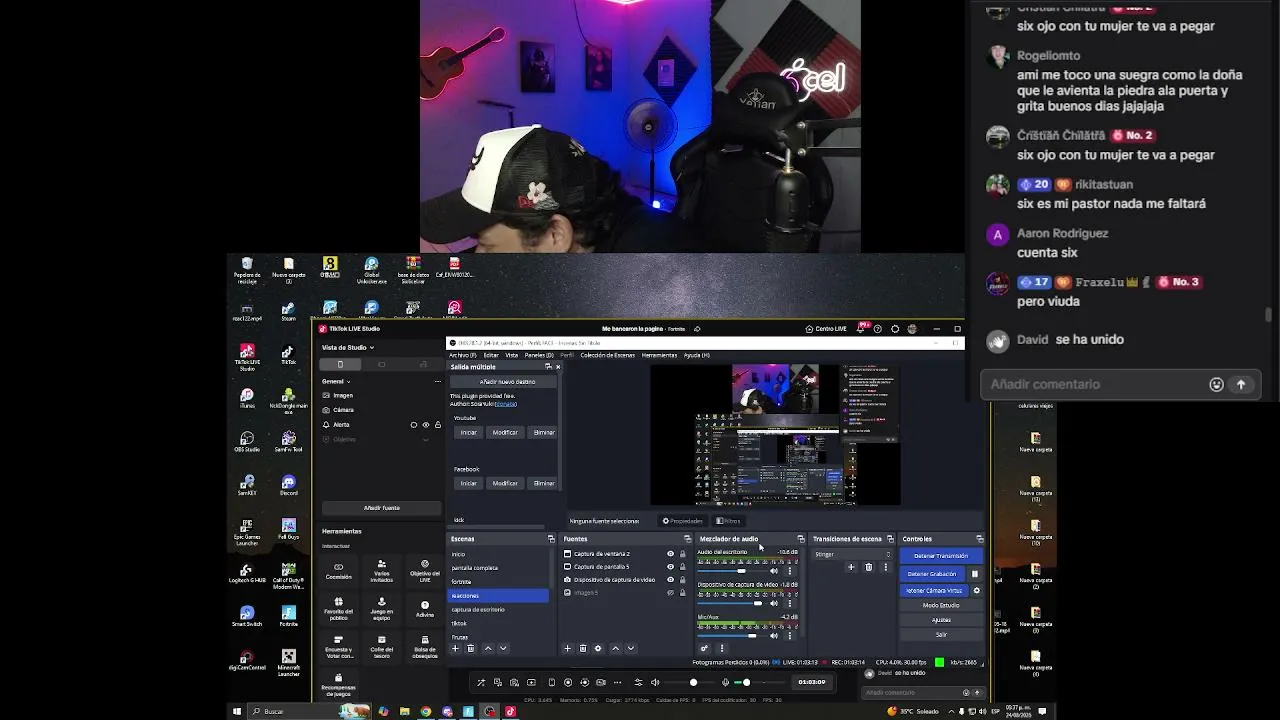
Task: Click the add source plus icon in Fuentes
Action: pos(567,648)
